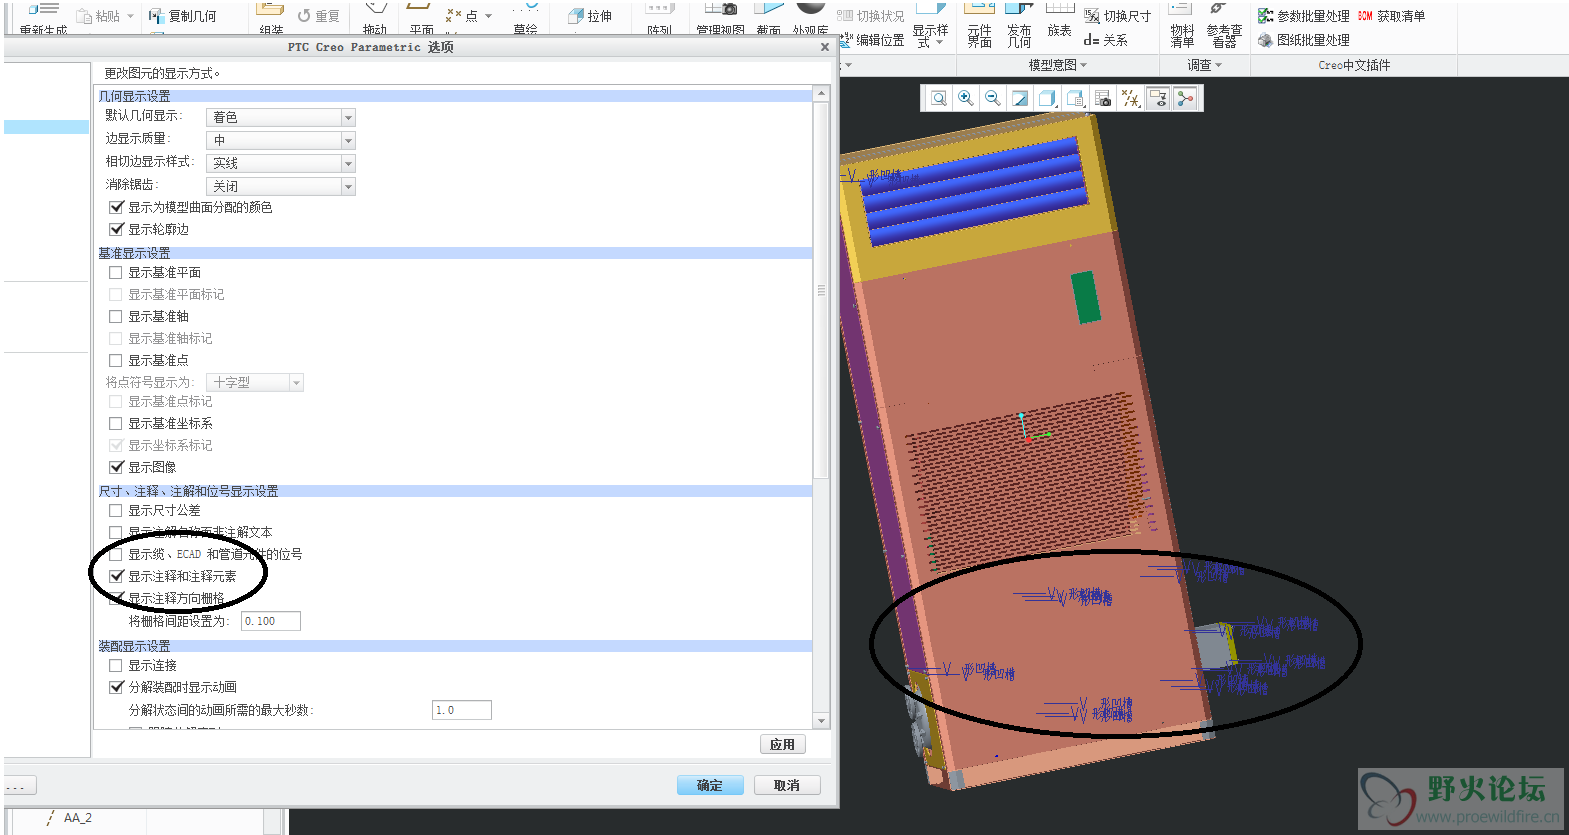Click the 应用 (Apply) button

point(783,745)
